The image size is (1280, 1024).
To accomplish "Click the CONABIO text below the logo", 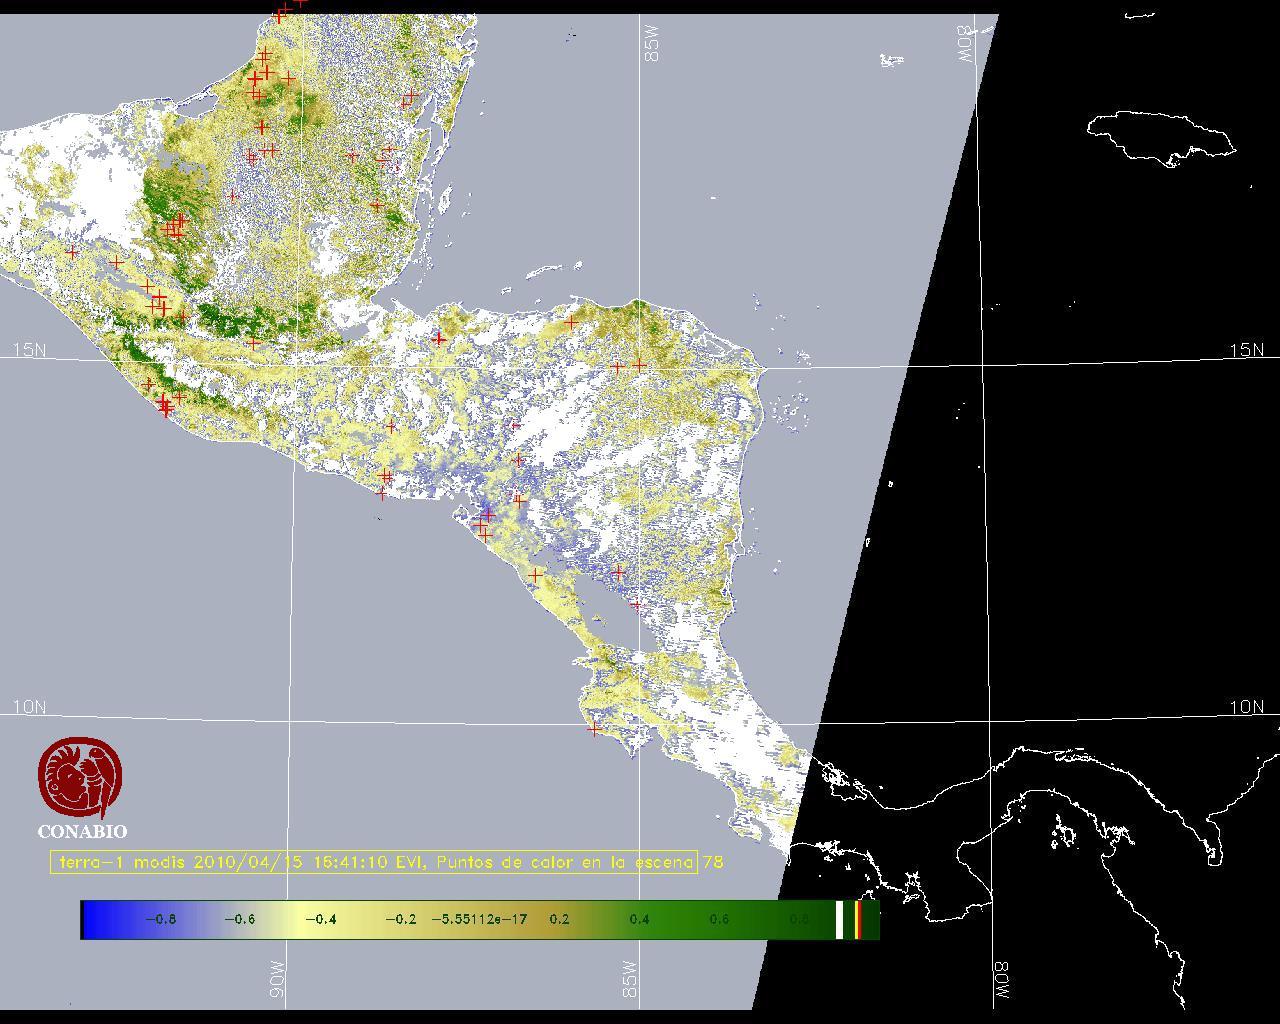I will pyautogui.click(x=82, y=832).
